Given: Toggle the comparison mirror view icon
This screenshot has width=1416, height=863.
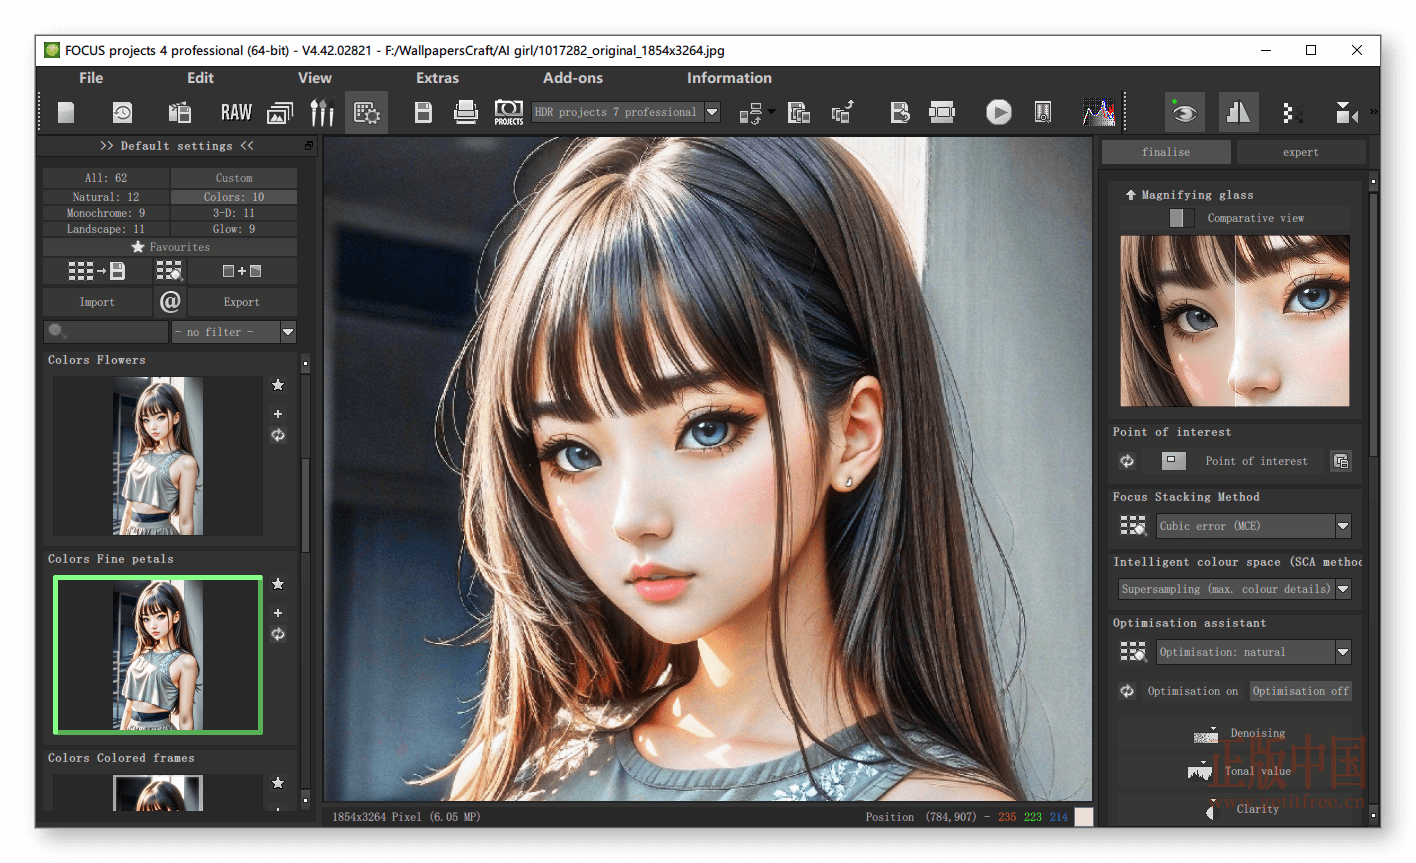Looking at the screenshot, I should tap(1238, 113).
